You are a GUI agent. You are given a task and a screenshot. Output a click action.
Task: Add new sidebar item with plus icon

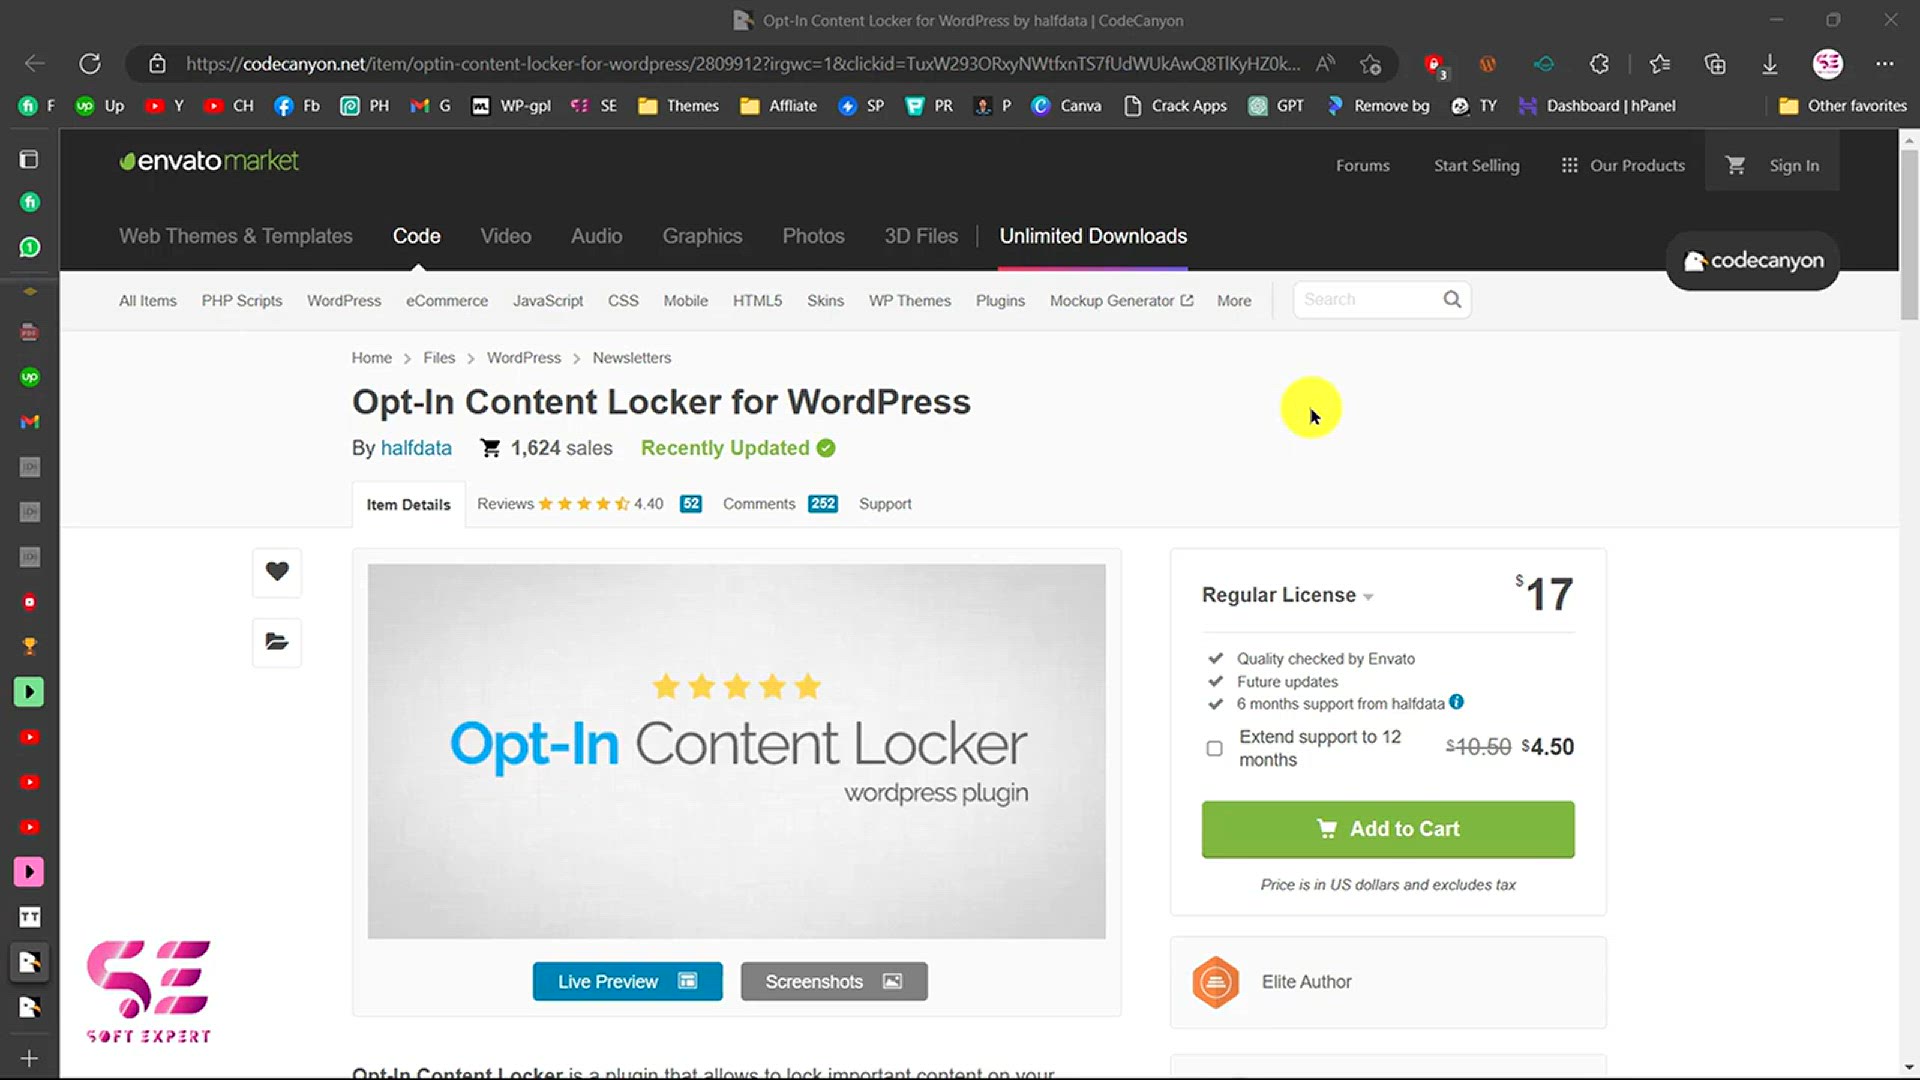click(x=29, y=1058)
